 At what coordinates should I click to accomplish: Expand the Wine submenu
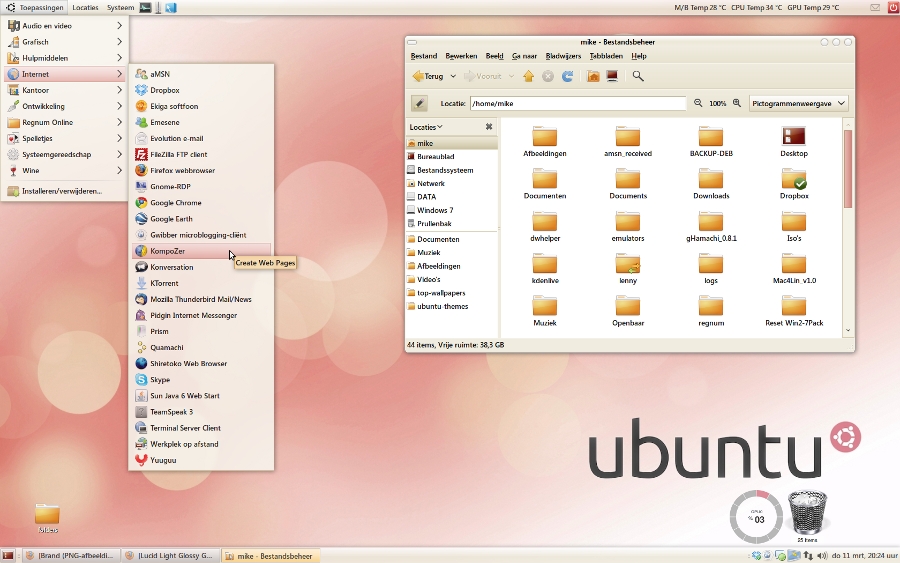click(65, 170)
